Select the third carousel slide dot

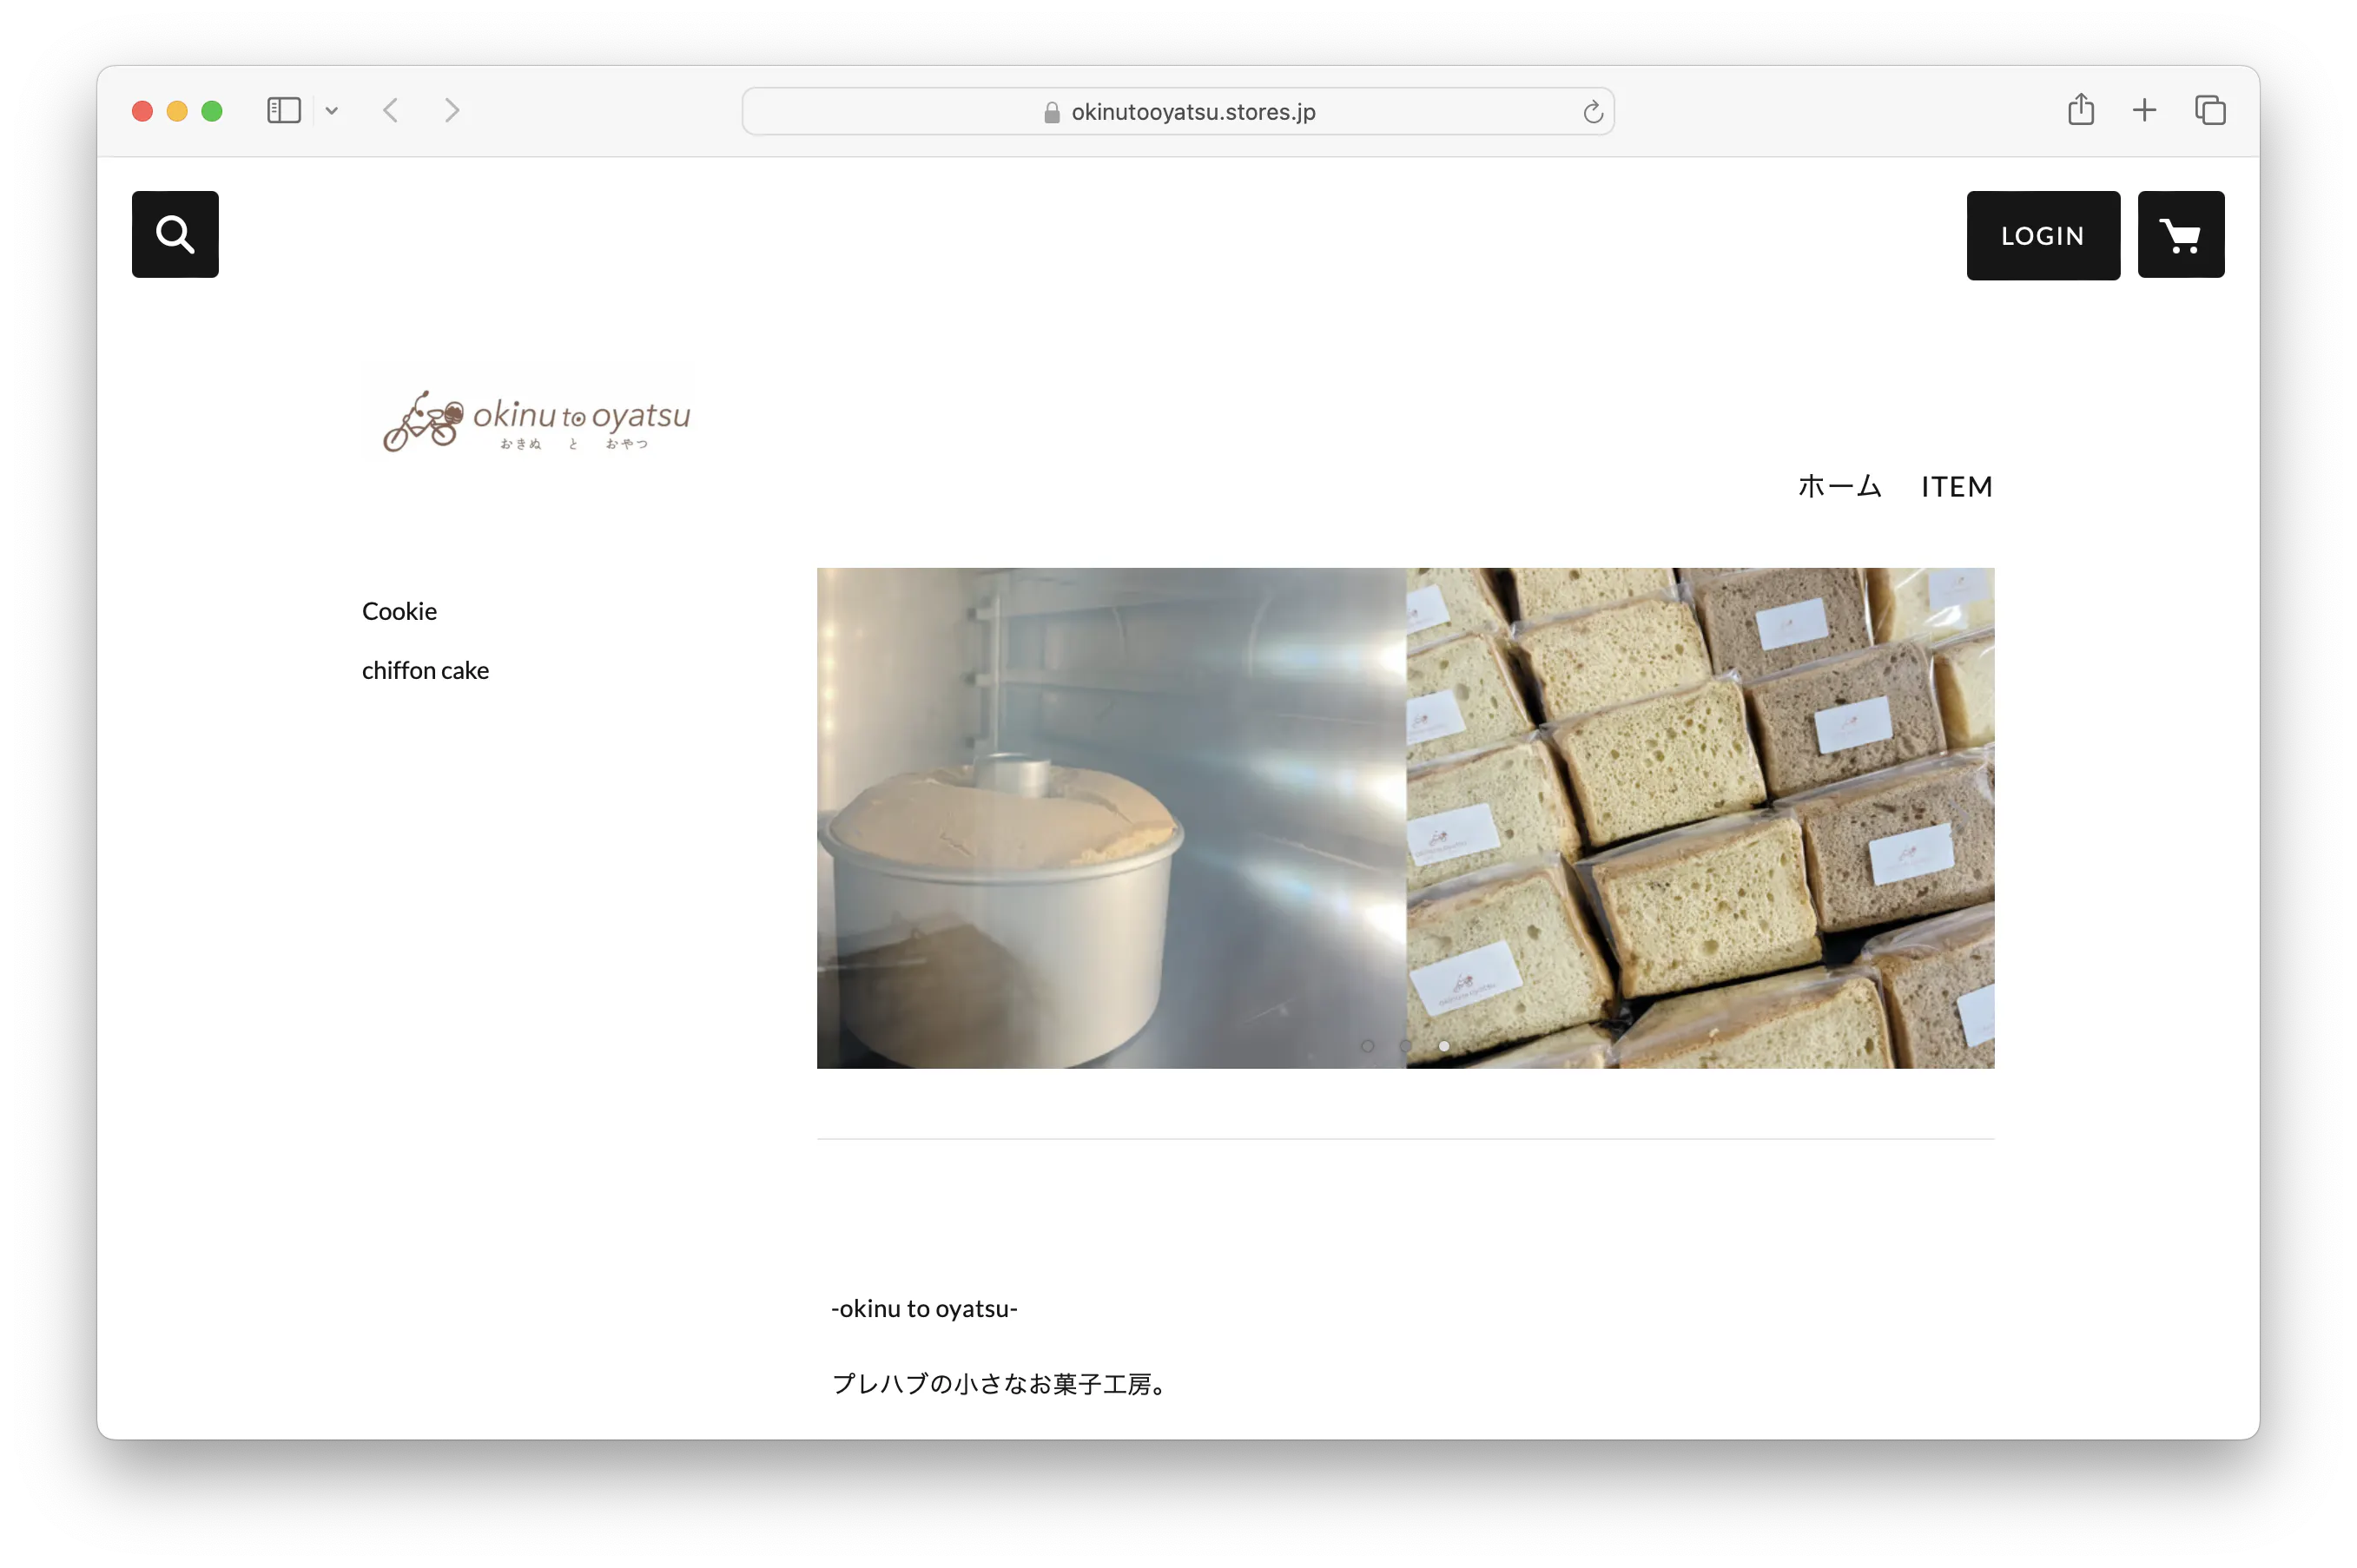coord(1444,1046)
